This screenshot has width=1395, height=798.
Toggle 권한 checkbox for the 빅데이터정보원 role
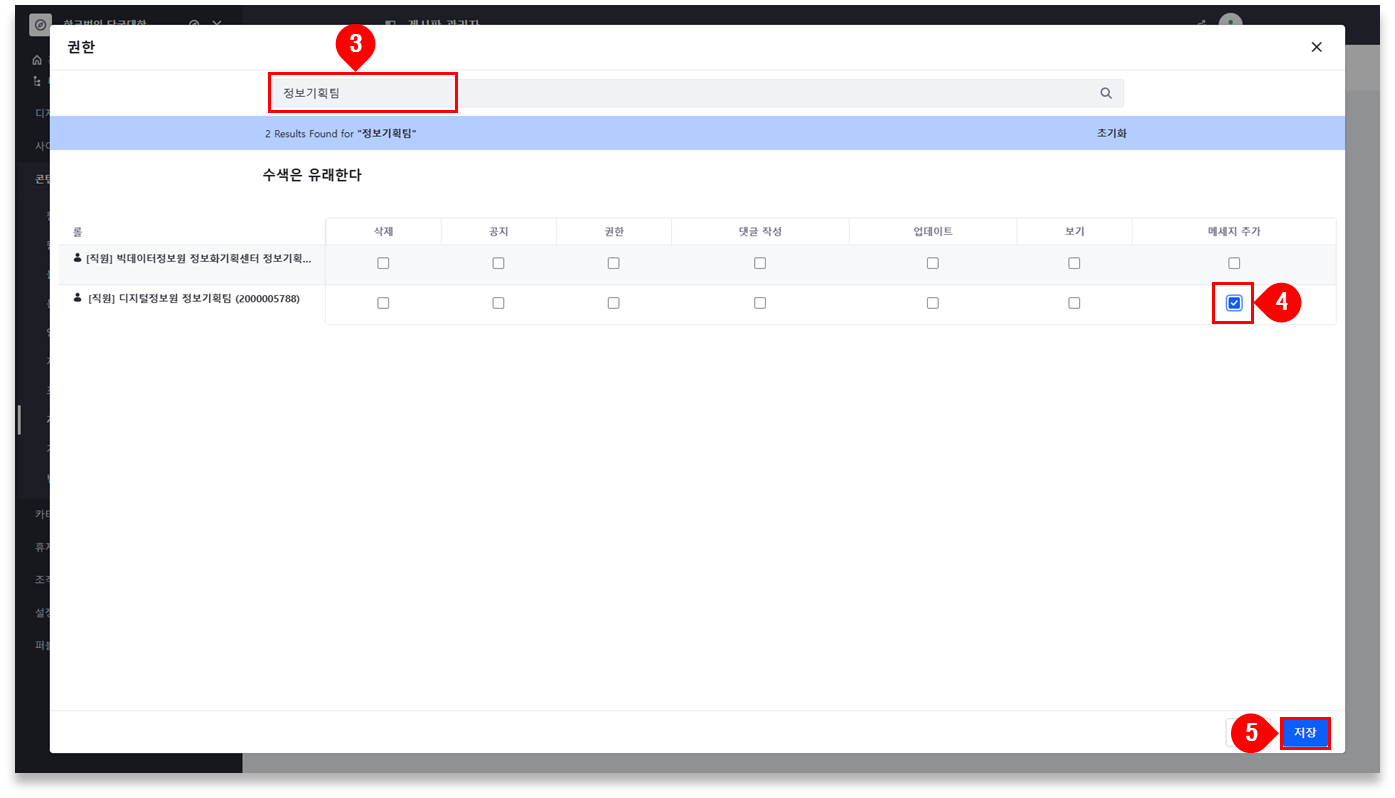point(613,263)
